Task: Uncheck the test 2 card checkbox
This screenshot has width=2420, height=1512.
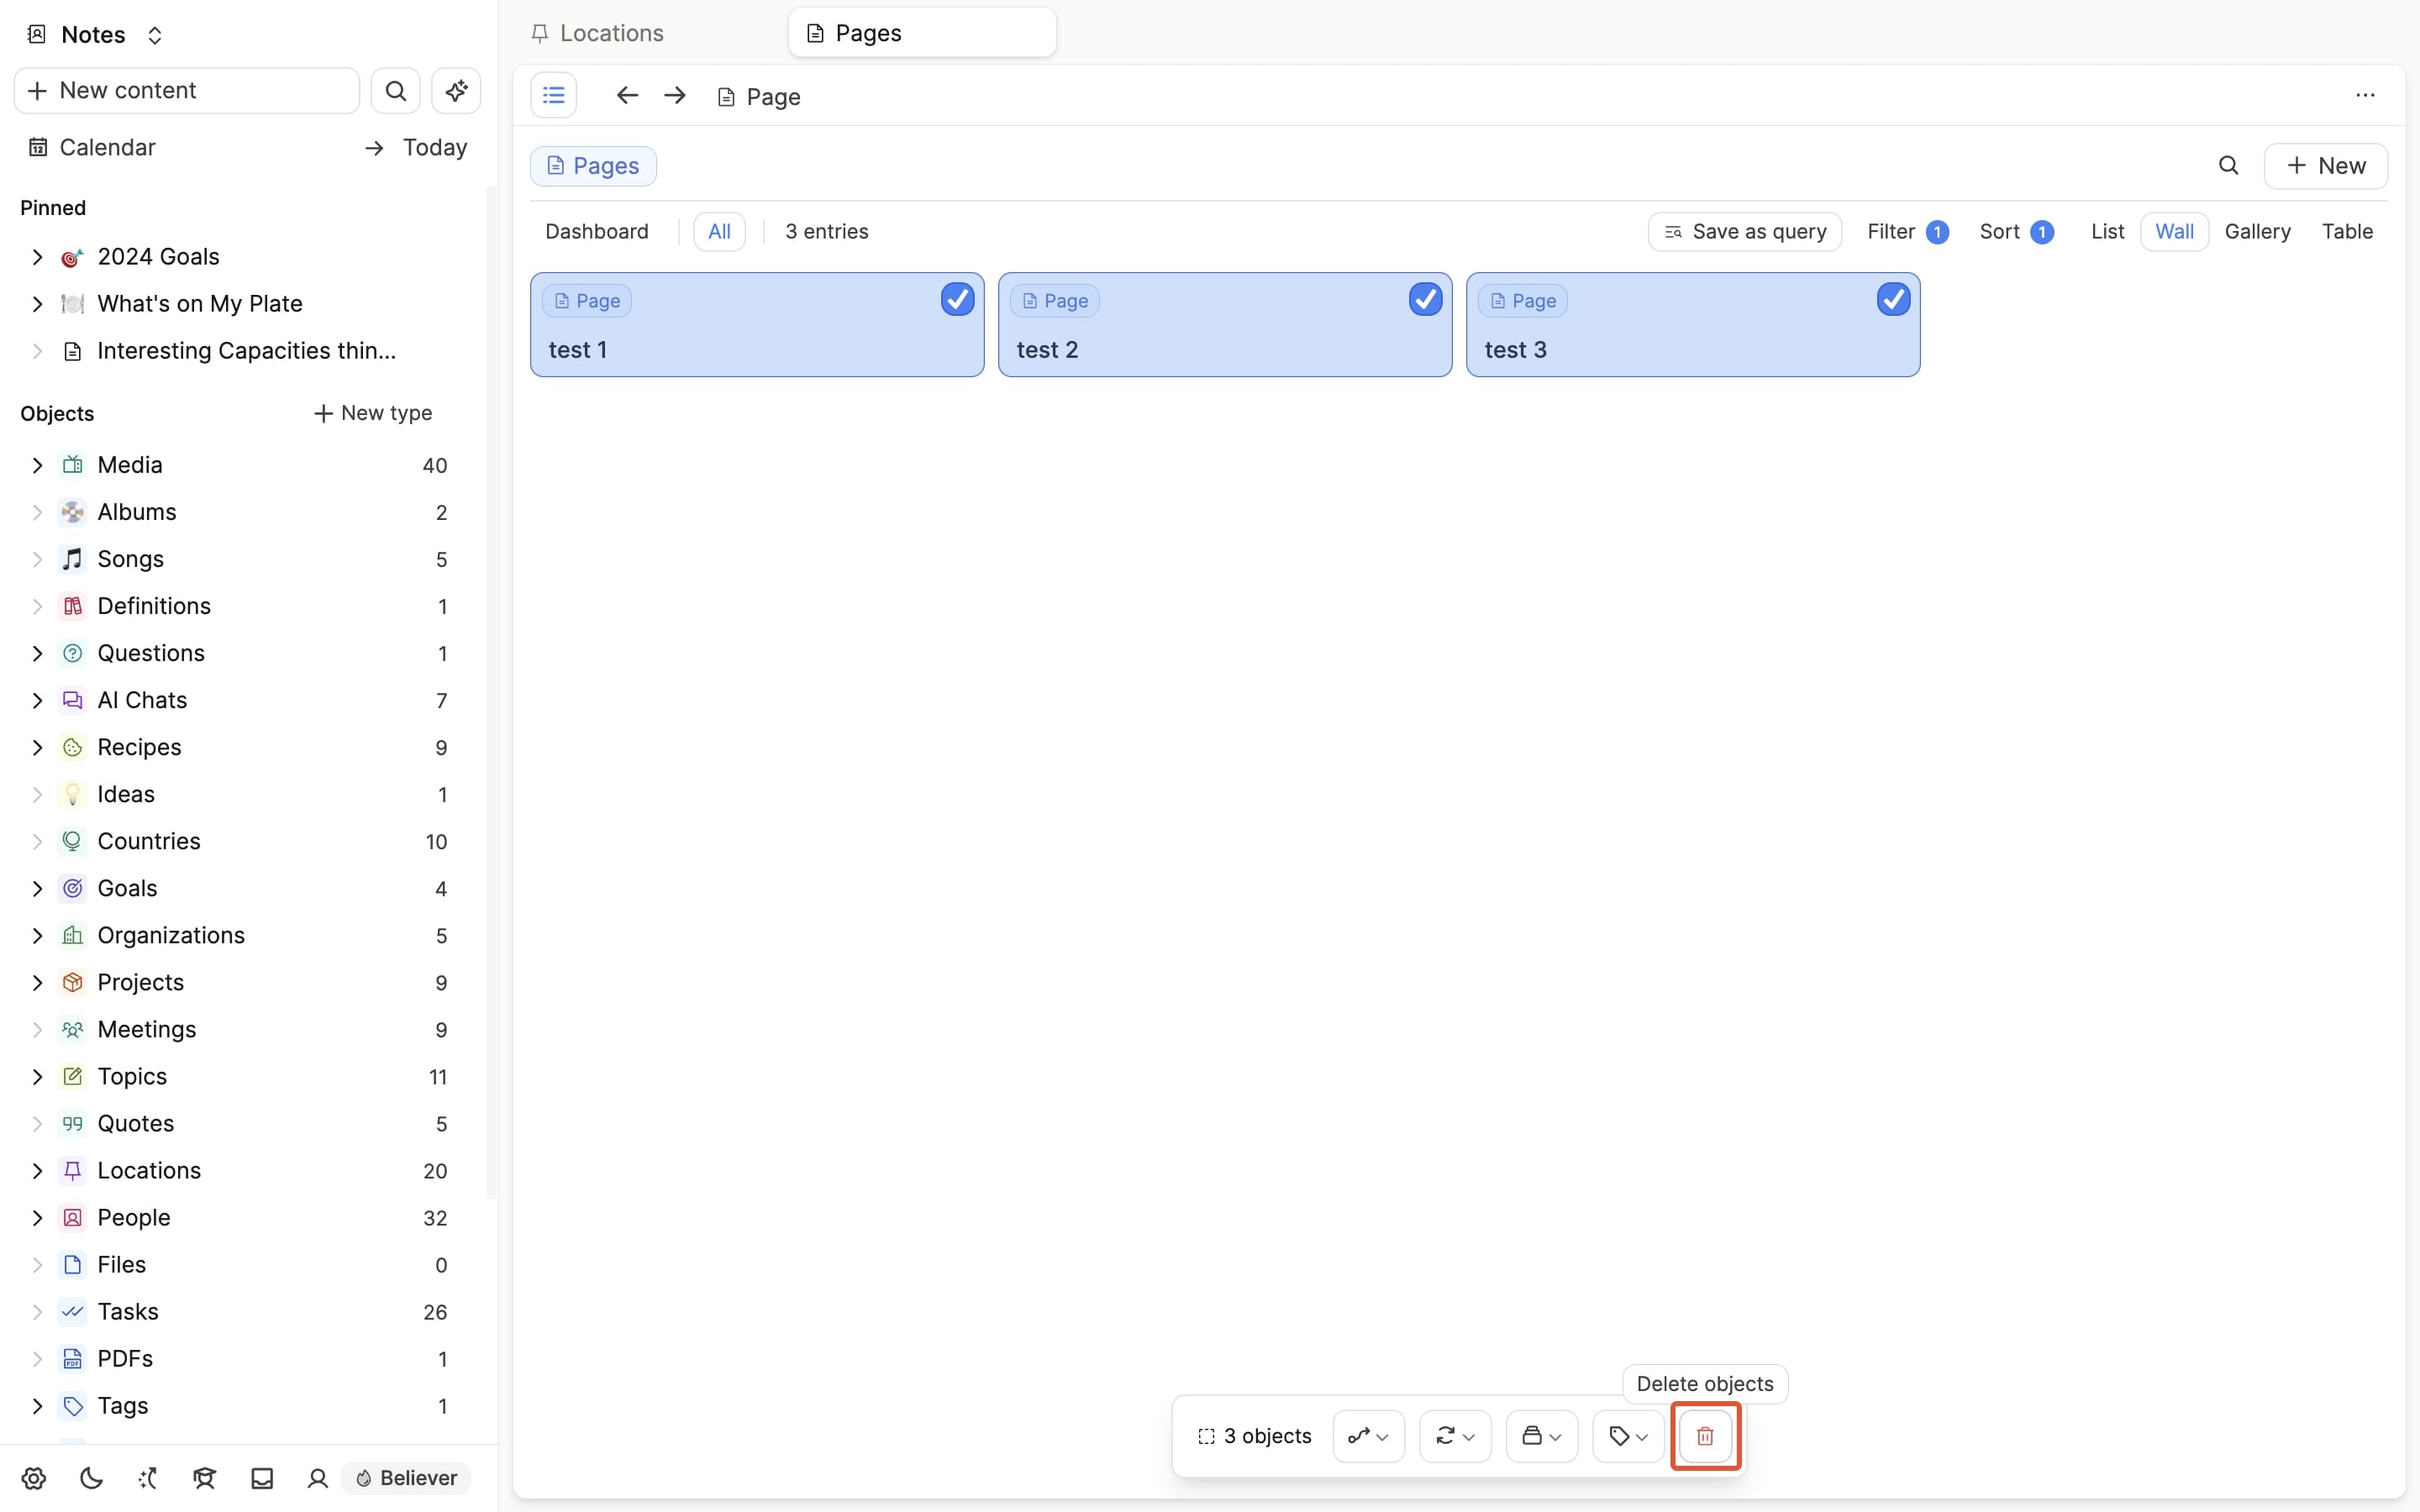Action: tap(1425, 299)
